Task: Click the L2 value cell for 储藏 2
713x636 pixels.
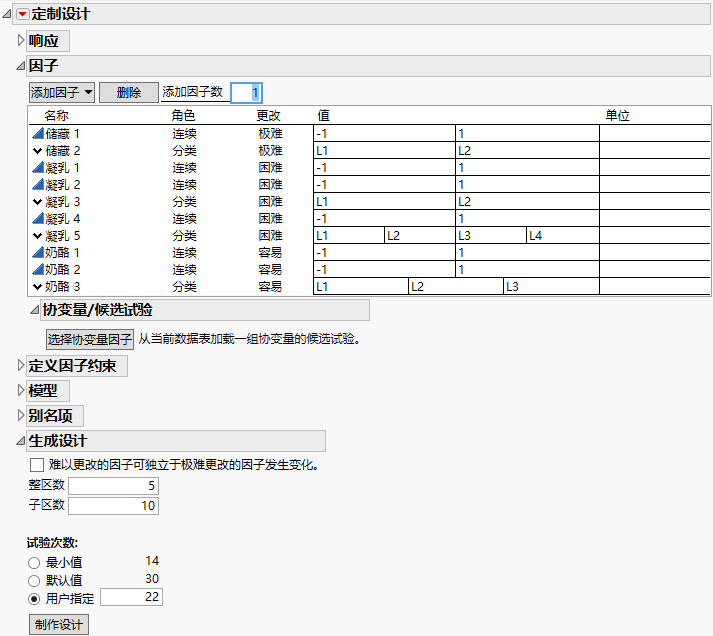Action: [527, 150]
